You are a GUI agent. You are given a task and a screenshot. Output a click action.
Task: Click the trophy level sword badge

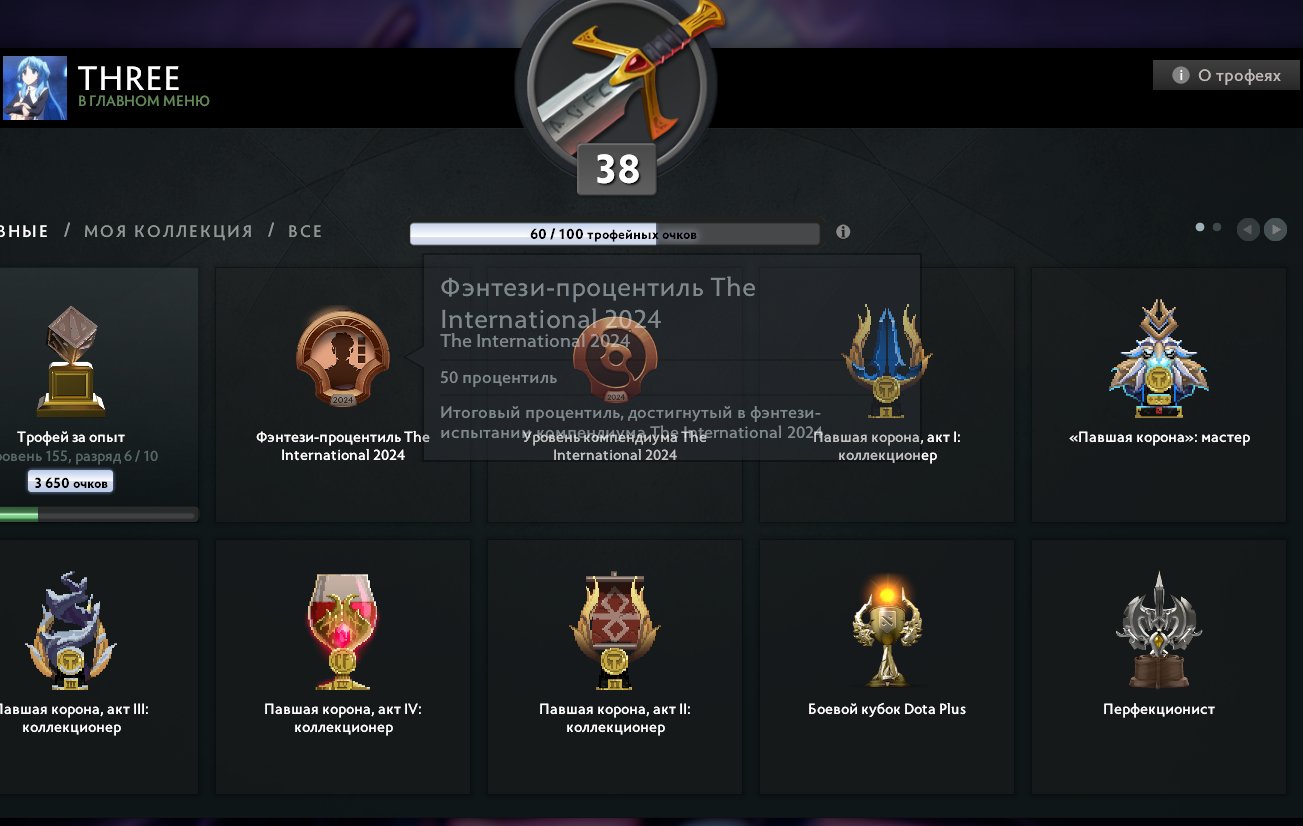click(x=616, y=93)
